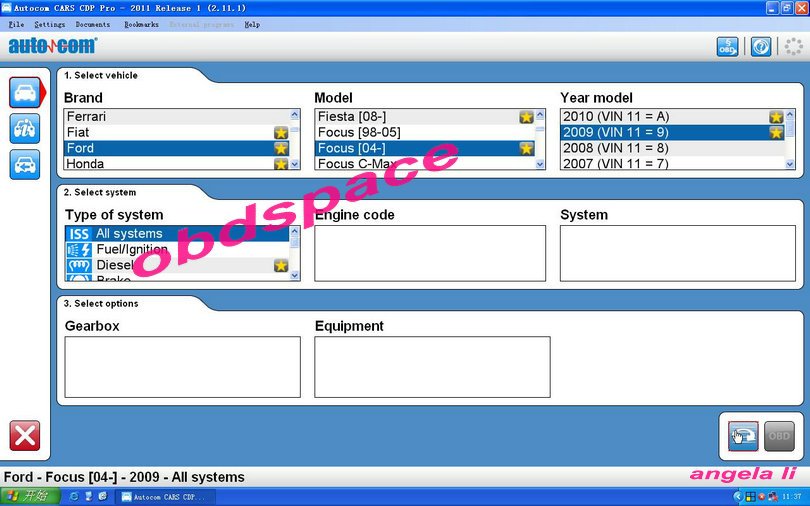
Task: Select 2010 (VIN 11 = A) year
Action: [672, 117]
